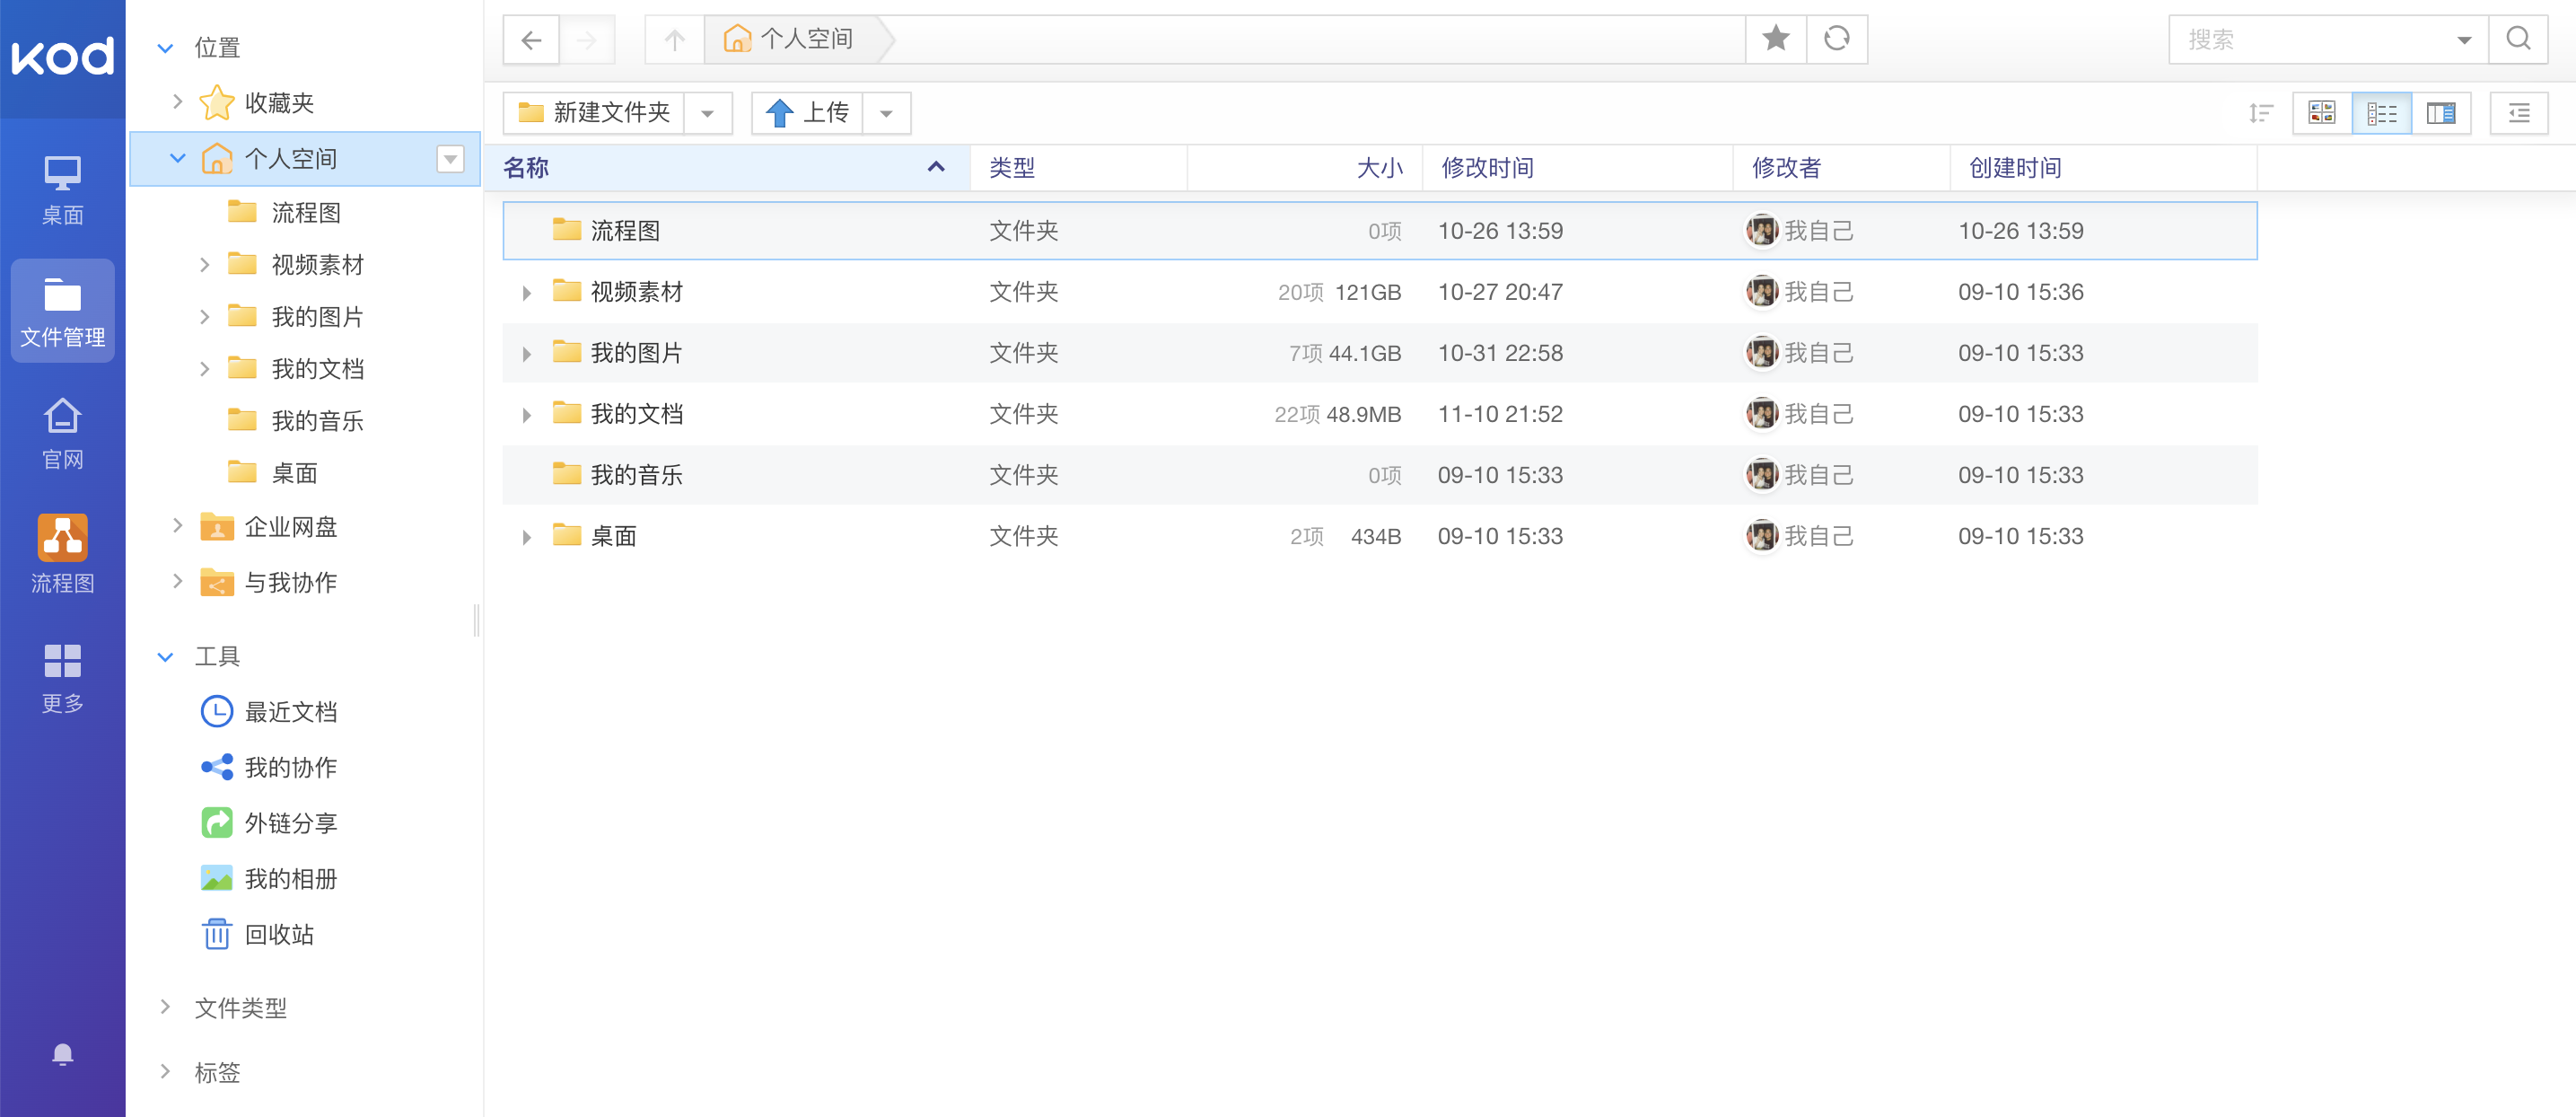The image size is (2576, 1117).
Task: Navigate up to parent folder
Action: (675, 40)
